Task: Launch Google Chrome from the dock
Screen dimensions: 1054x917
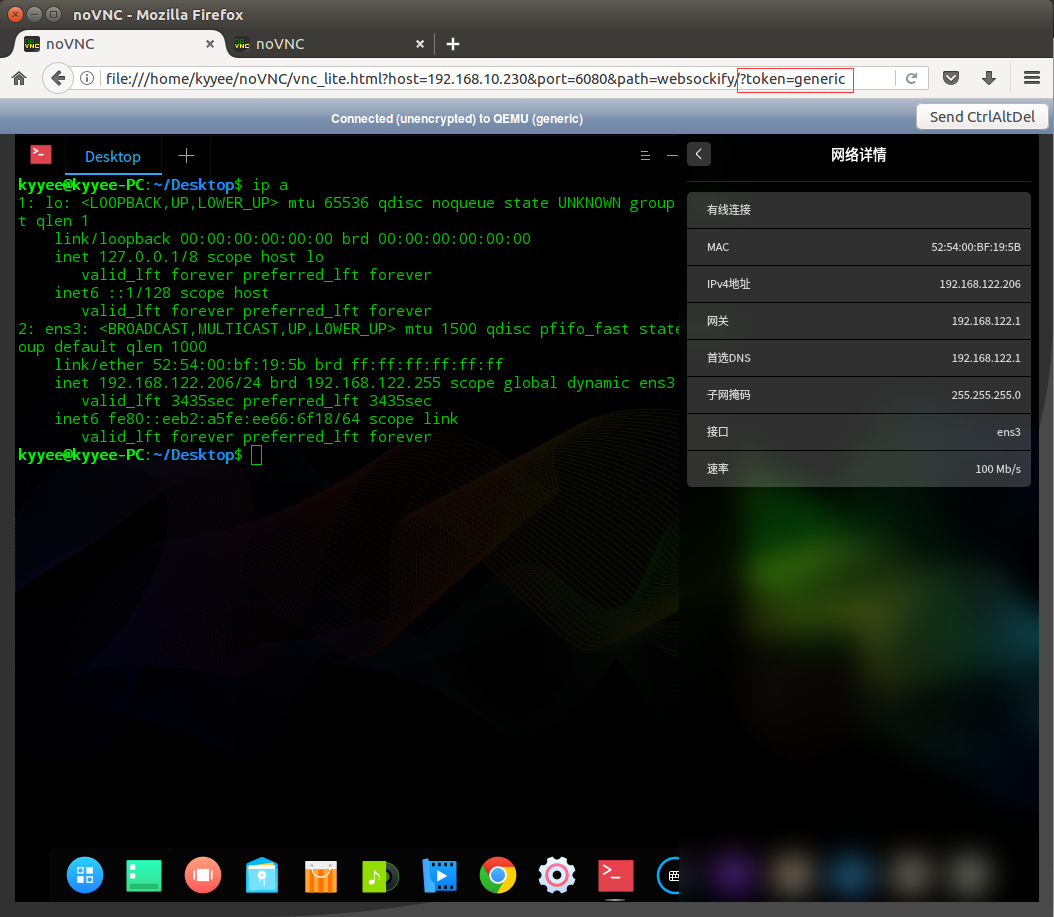Action: click(x=497, y=875)
